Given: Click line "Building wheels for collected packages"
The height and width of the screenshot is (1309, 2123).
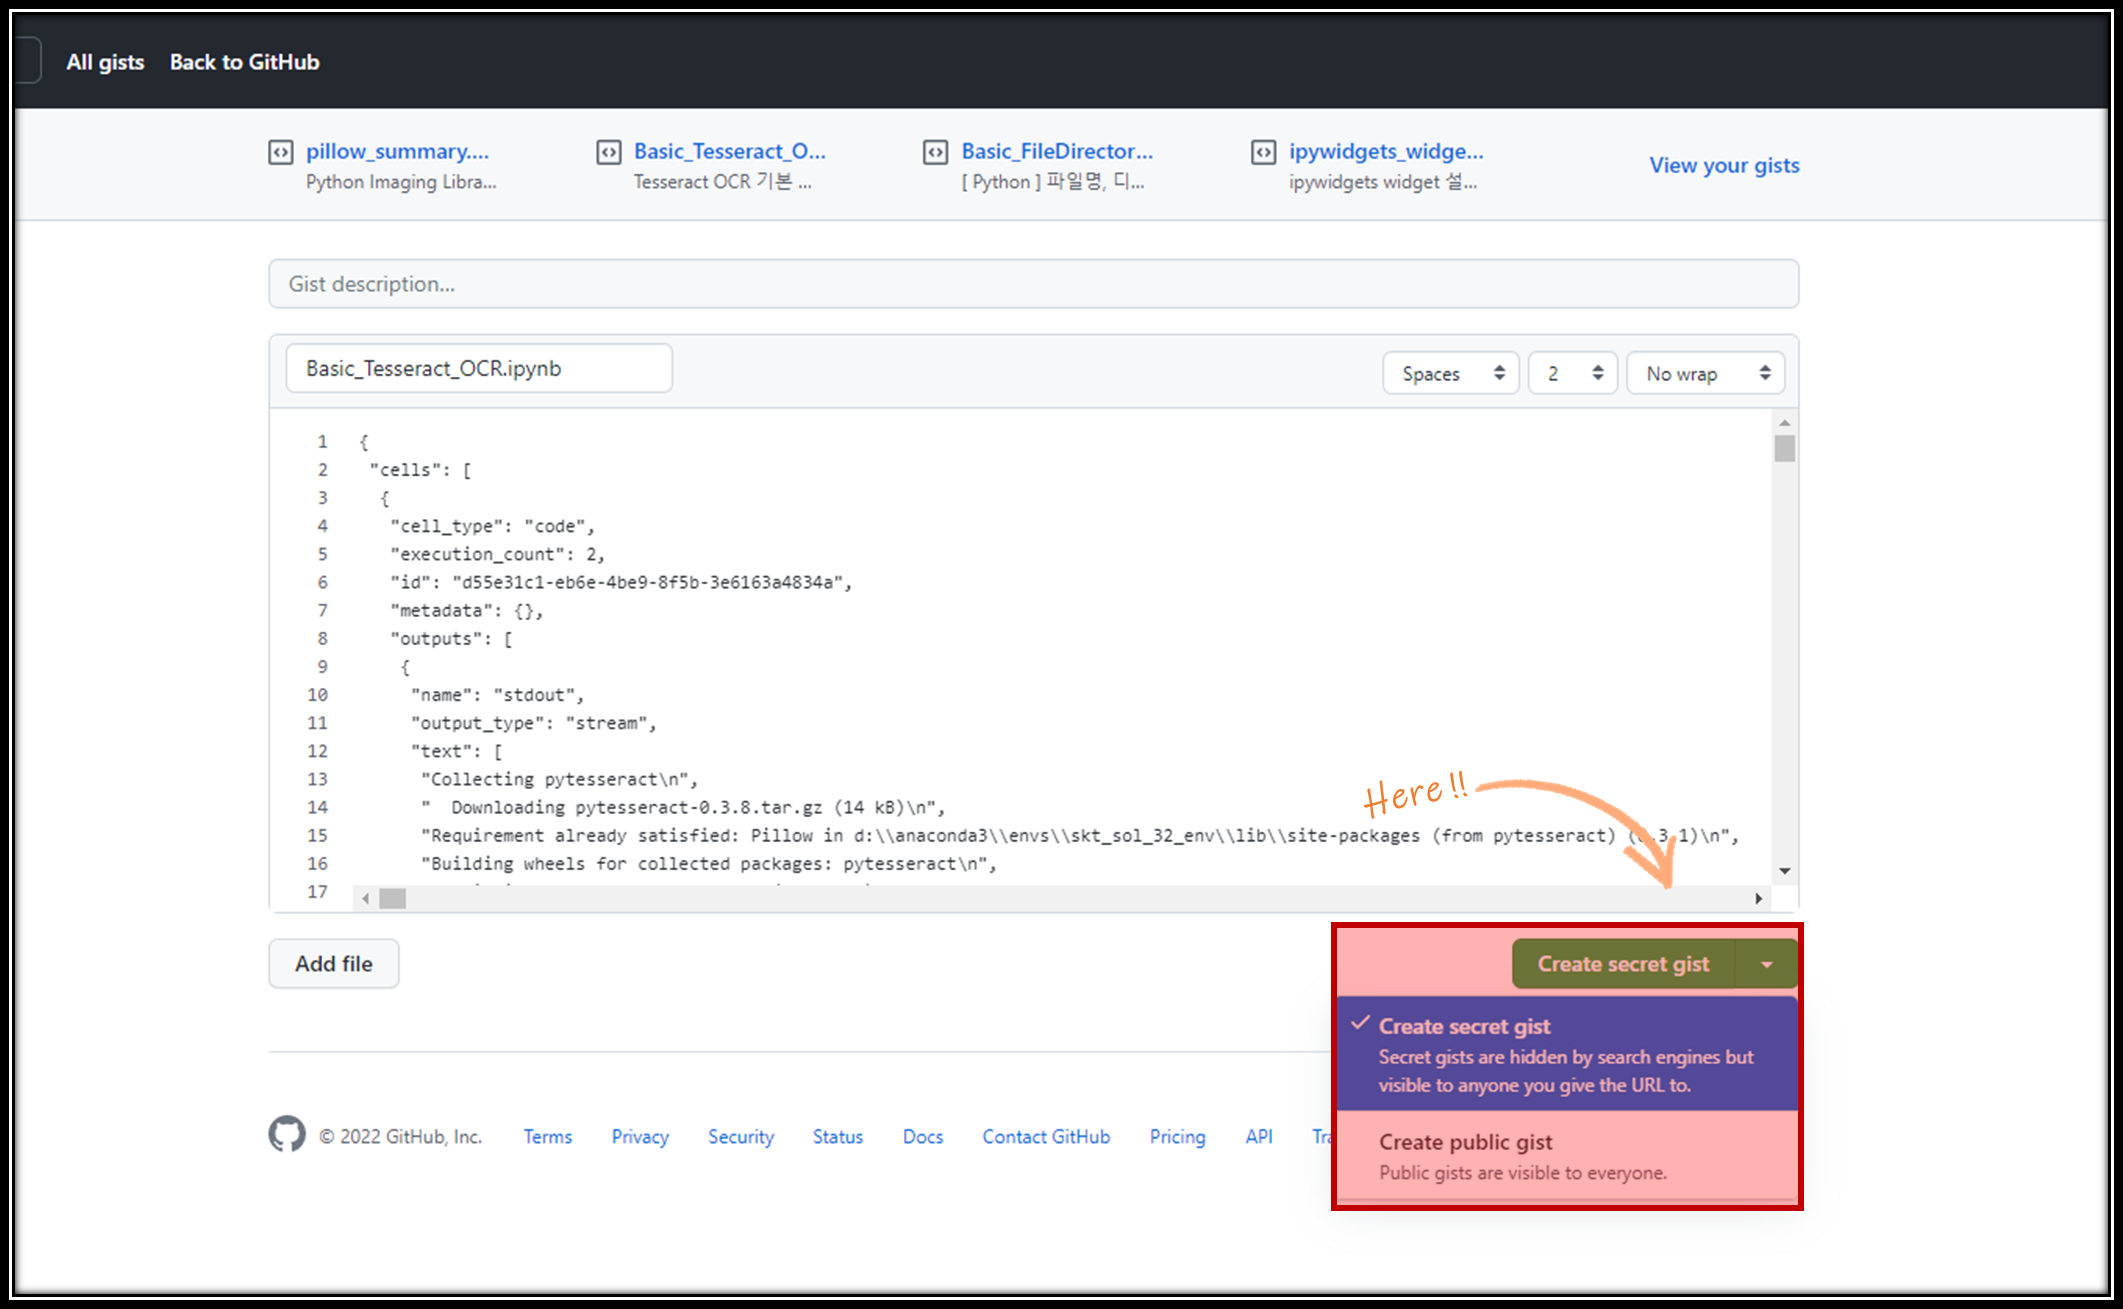Looking at the screenshot, I should pyautogui.click(x=709, y=863).
